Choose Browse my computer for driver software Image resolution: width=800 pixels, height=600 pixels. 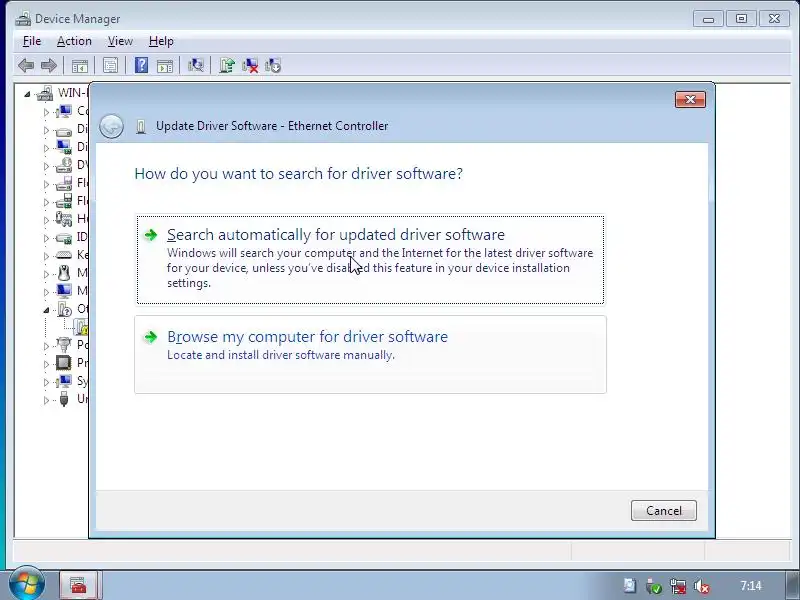pos(370,355)
